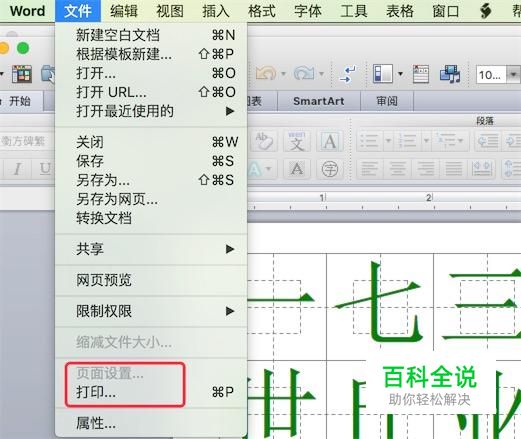Screen dimensions: 521x439
Task: Toggle show formatting marks icon
Action: (x=348, y=74)
